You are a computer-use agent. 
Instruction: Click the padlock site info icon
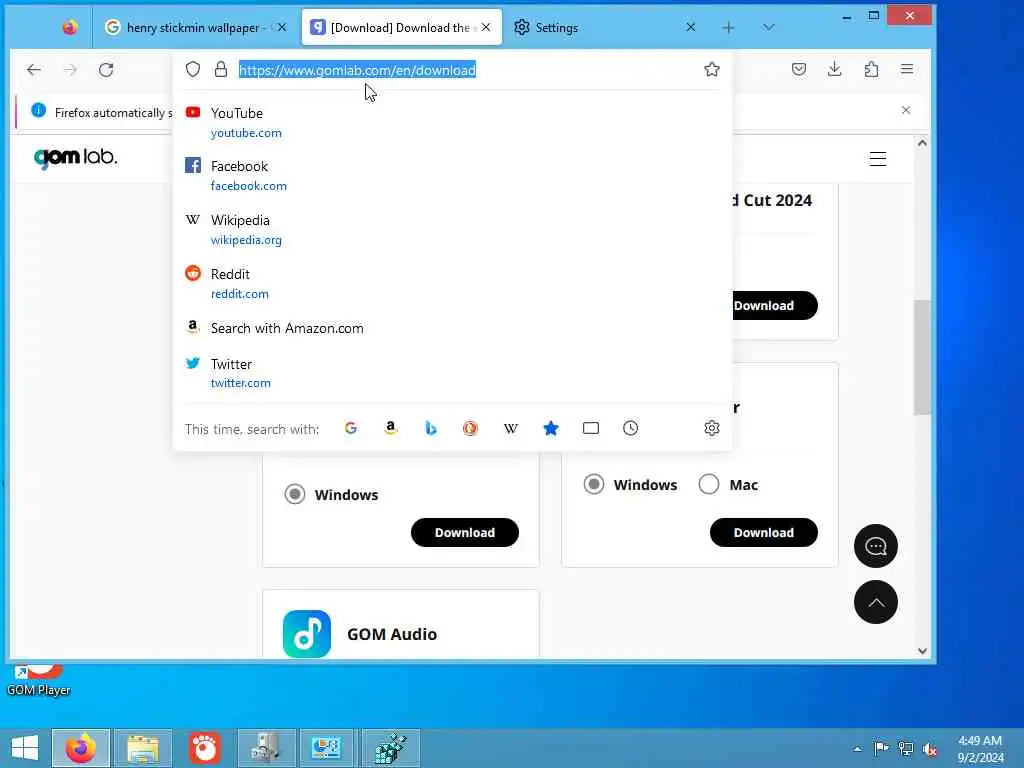coord(221,69)
